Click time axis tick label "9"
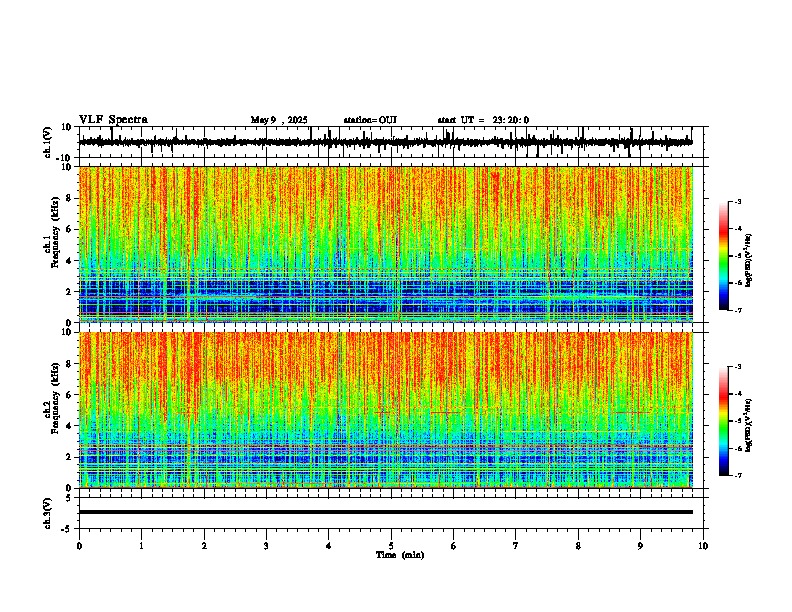 coord(640,546)
